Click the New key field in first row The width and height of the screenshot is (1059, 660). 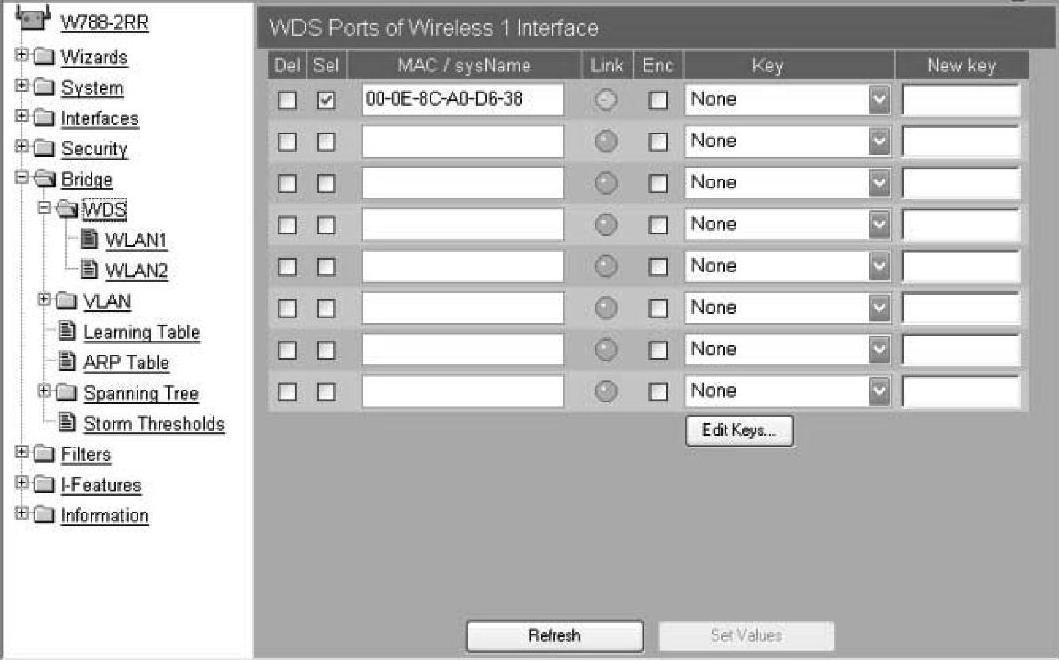tap(961, 100)
